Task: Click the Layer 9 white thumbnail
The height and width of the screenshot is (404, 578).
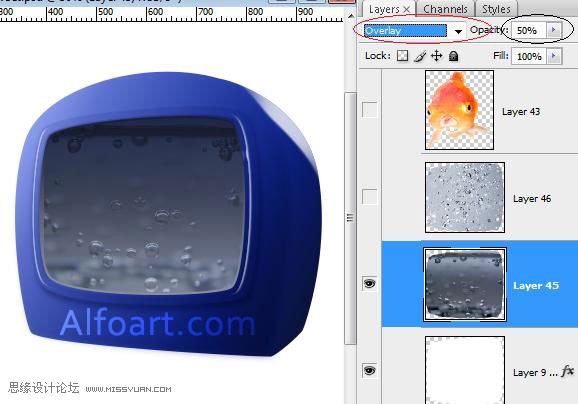Action: tap(465, 370)
